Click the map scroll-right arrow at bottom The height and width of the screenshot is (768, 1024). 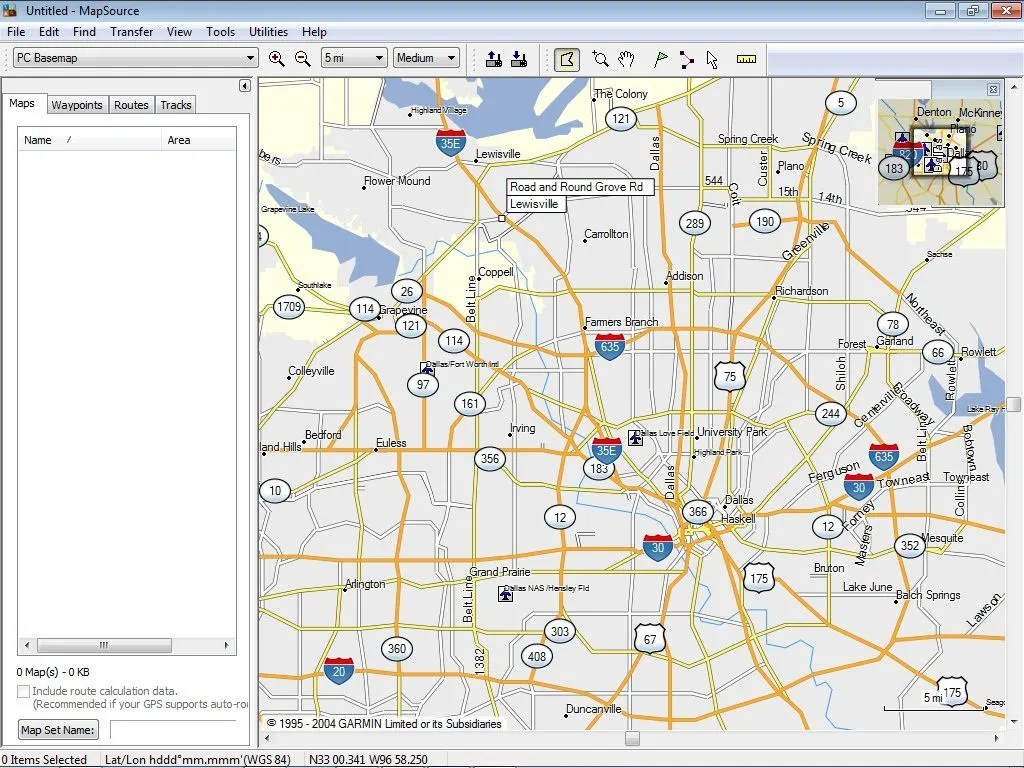996,738
